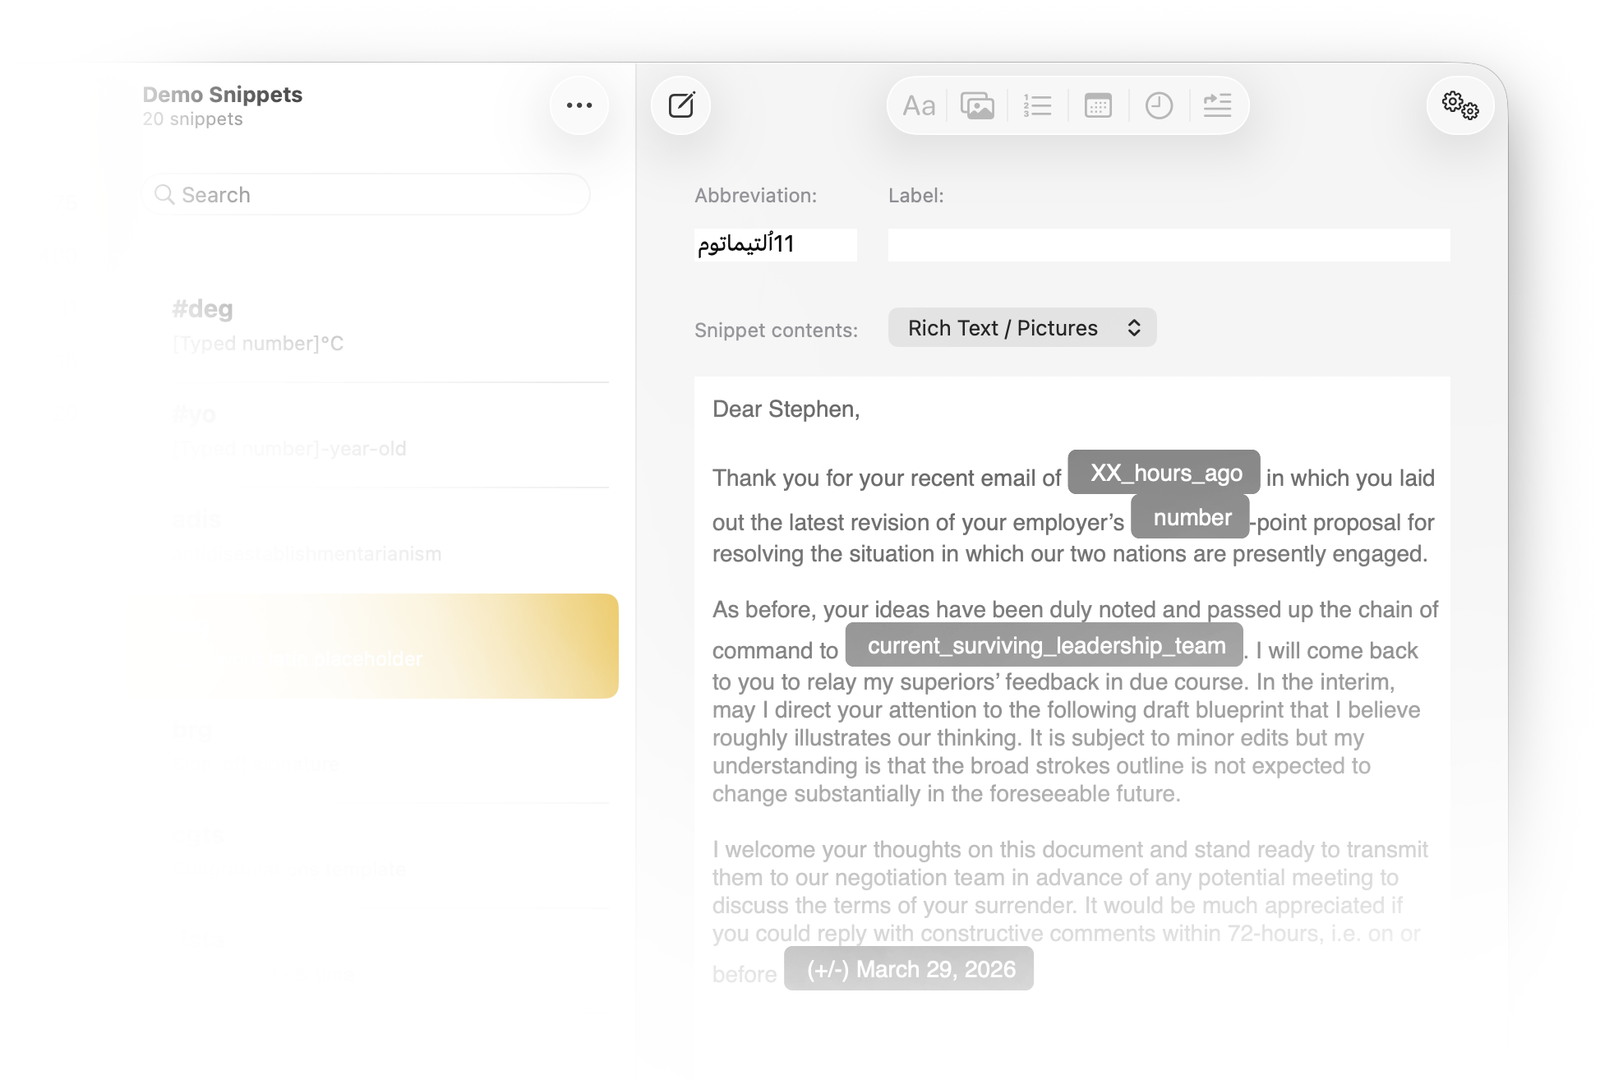The width and height of the screenshot is (1600, 1081).
Task: Insert a cursor-position placeholder with the rightmost toolbar icon
Action: (1217, 105)
